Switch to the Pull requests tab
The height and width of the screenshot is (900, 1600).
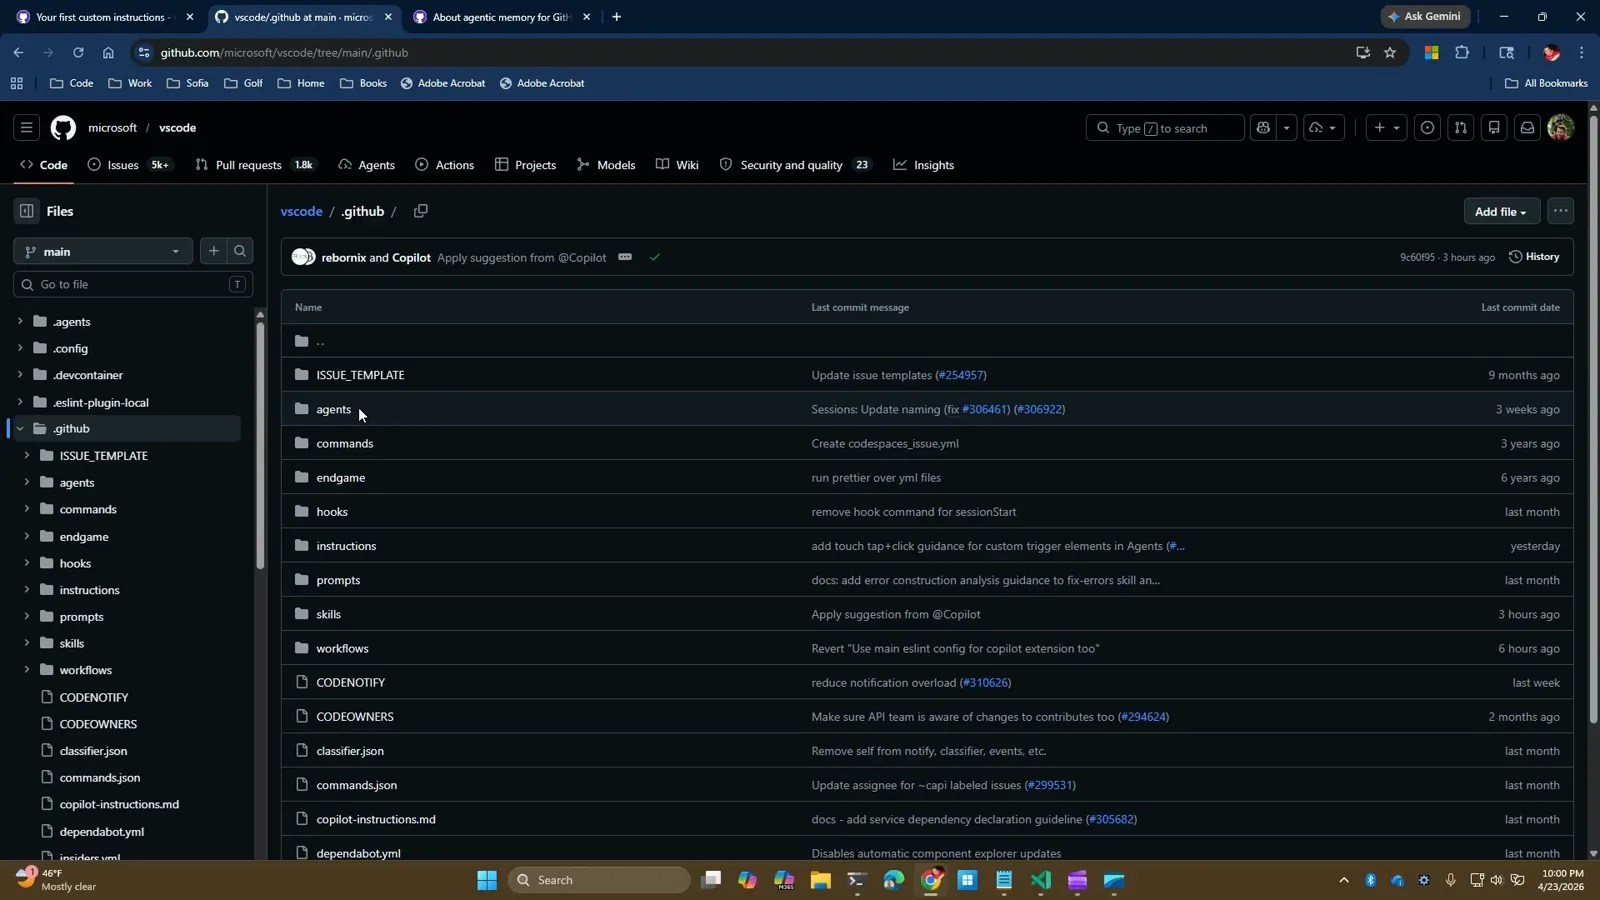tap(254, 165)
